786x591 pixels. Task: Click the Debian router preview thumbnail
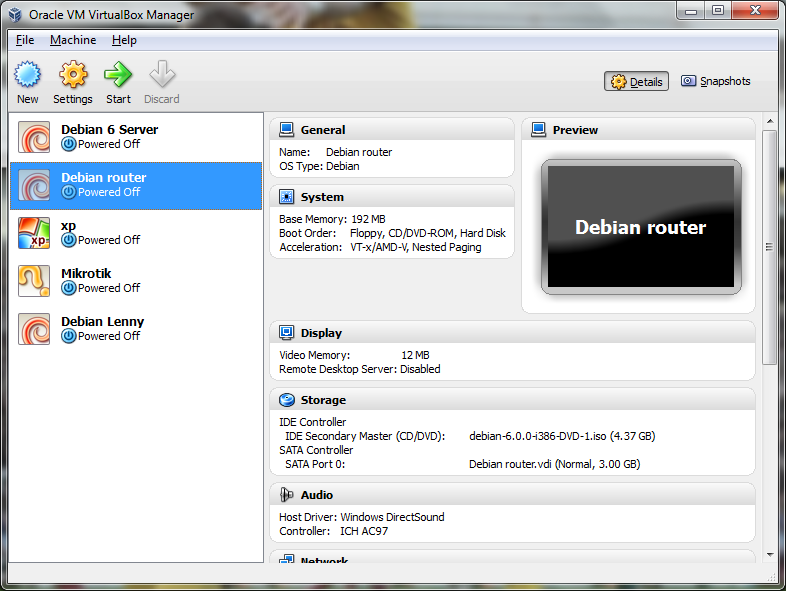(x=641, y=227)
